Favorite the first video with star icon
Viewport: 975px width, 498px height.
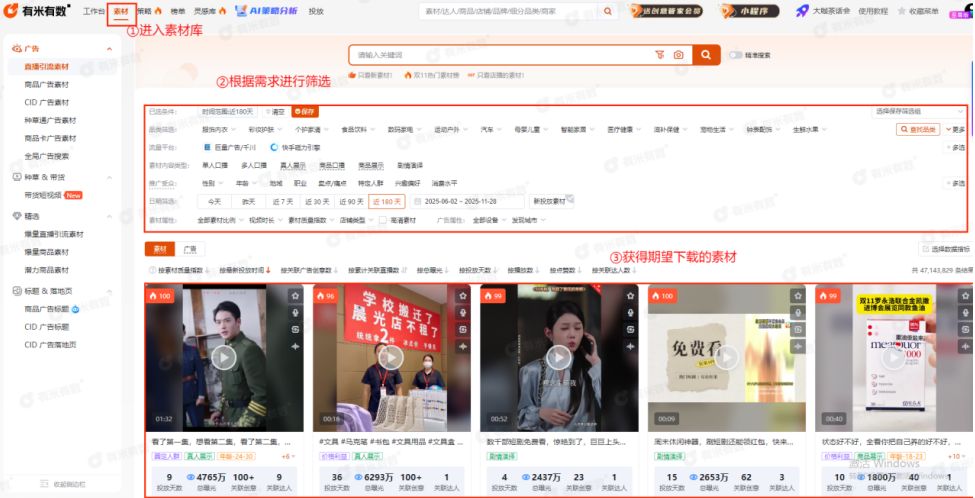(x=295, y=296)
